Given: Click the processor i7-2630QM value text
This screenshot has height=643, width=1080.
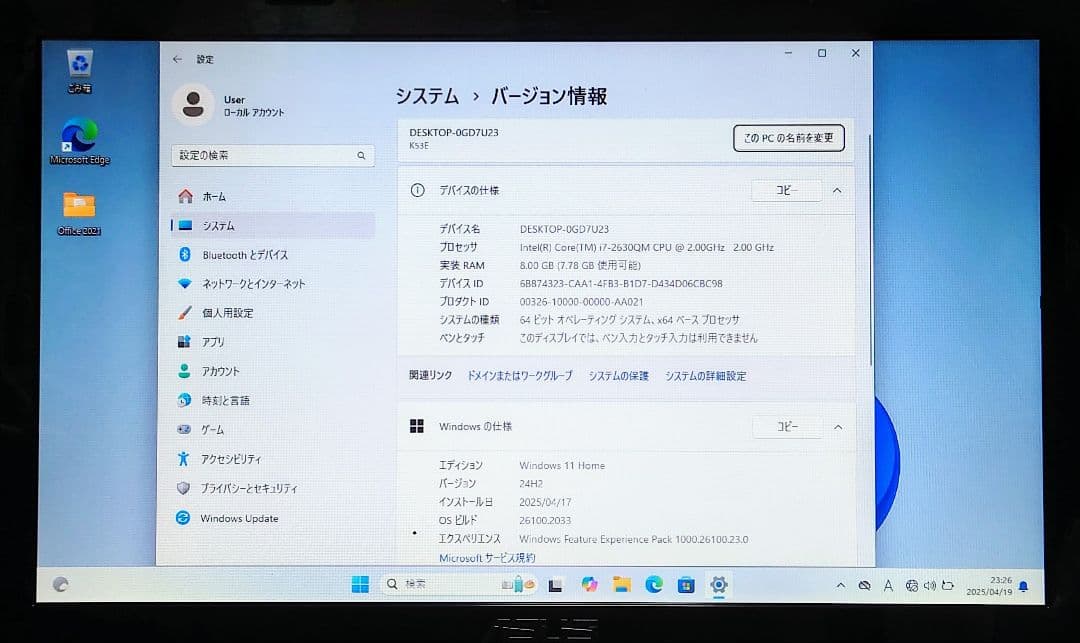Looking at the screenshot, I should (x=647, y=247).
